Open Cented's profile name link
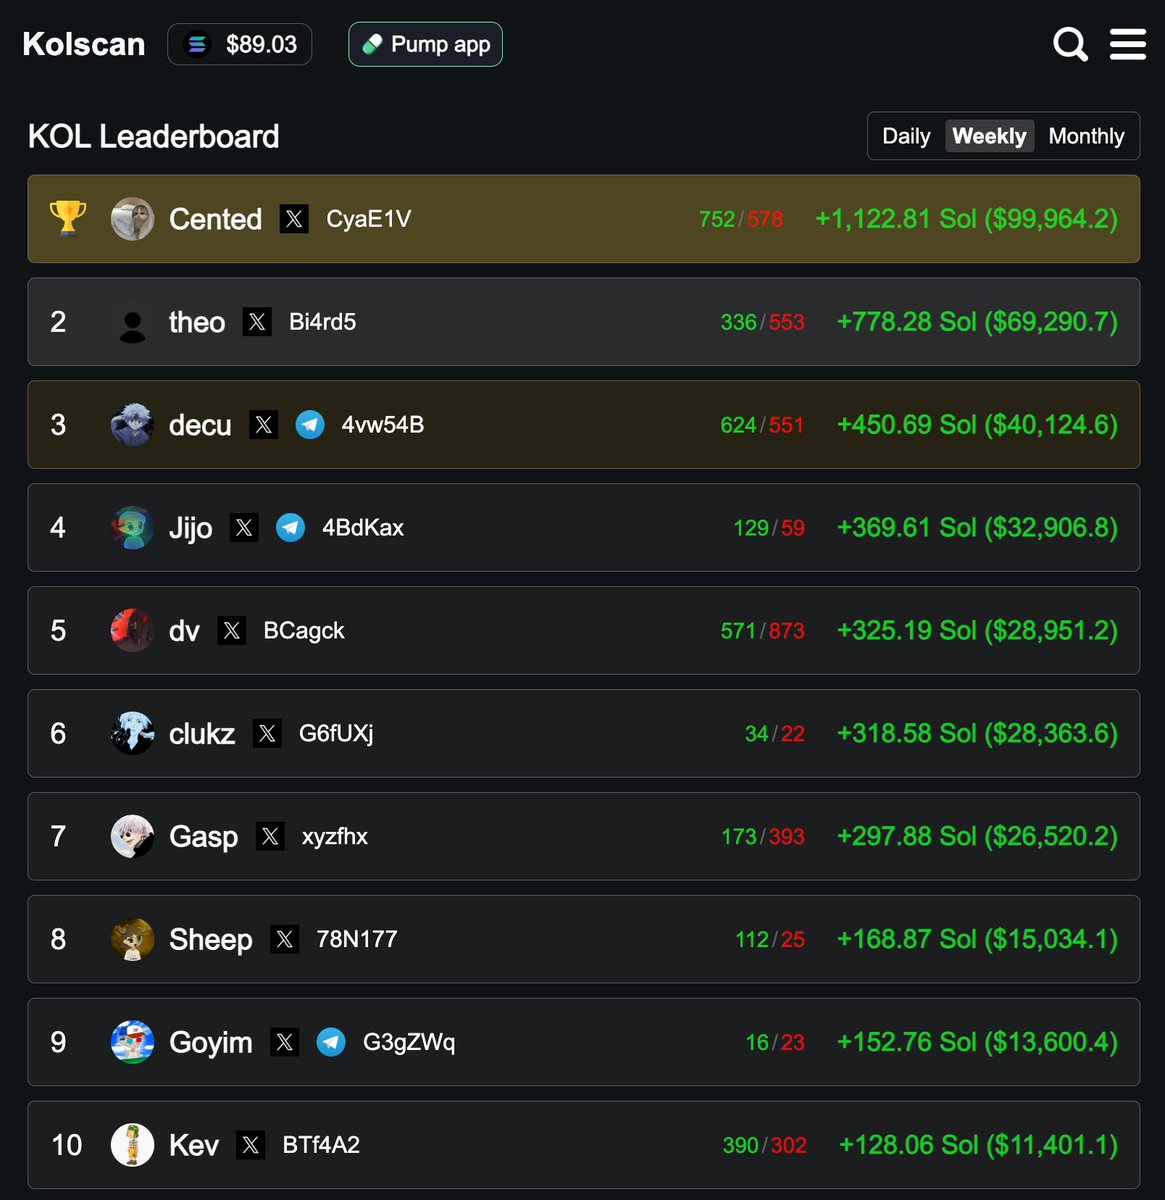Image resolution: width=1165 pixels, height=1200 pixels. [x=215, y=219]
